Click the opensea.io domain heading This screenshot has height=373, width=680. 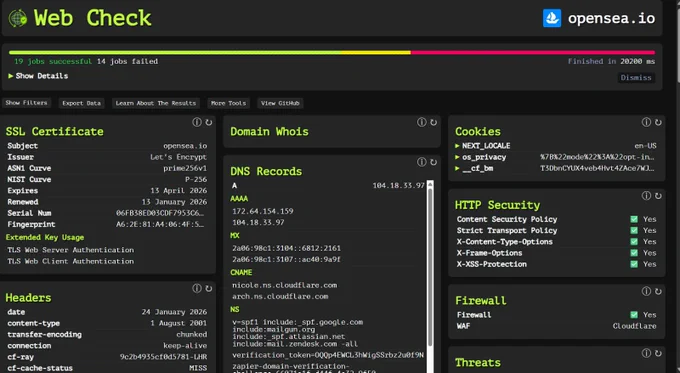click(x=611, y=18)
